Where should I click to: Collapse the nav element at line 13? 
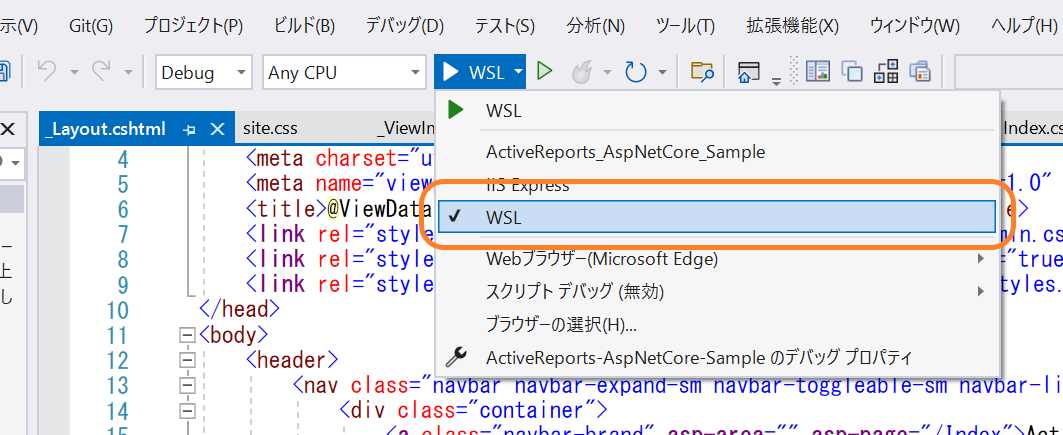[x=186, y=385]
